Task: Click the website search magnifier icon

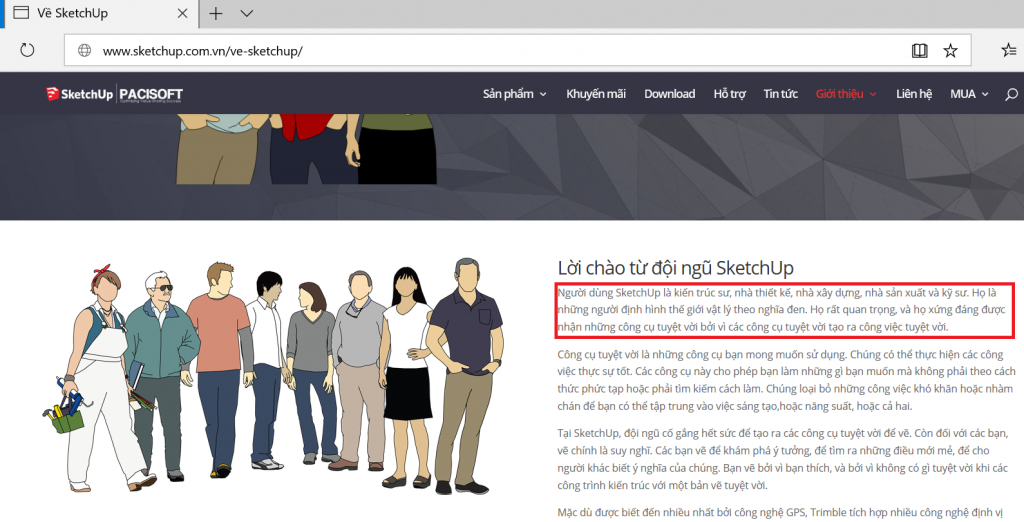Action: point(1011,94)
